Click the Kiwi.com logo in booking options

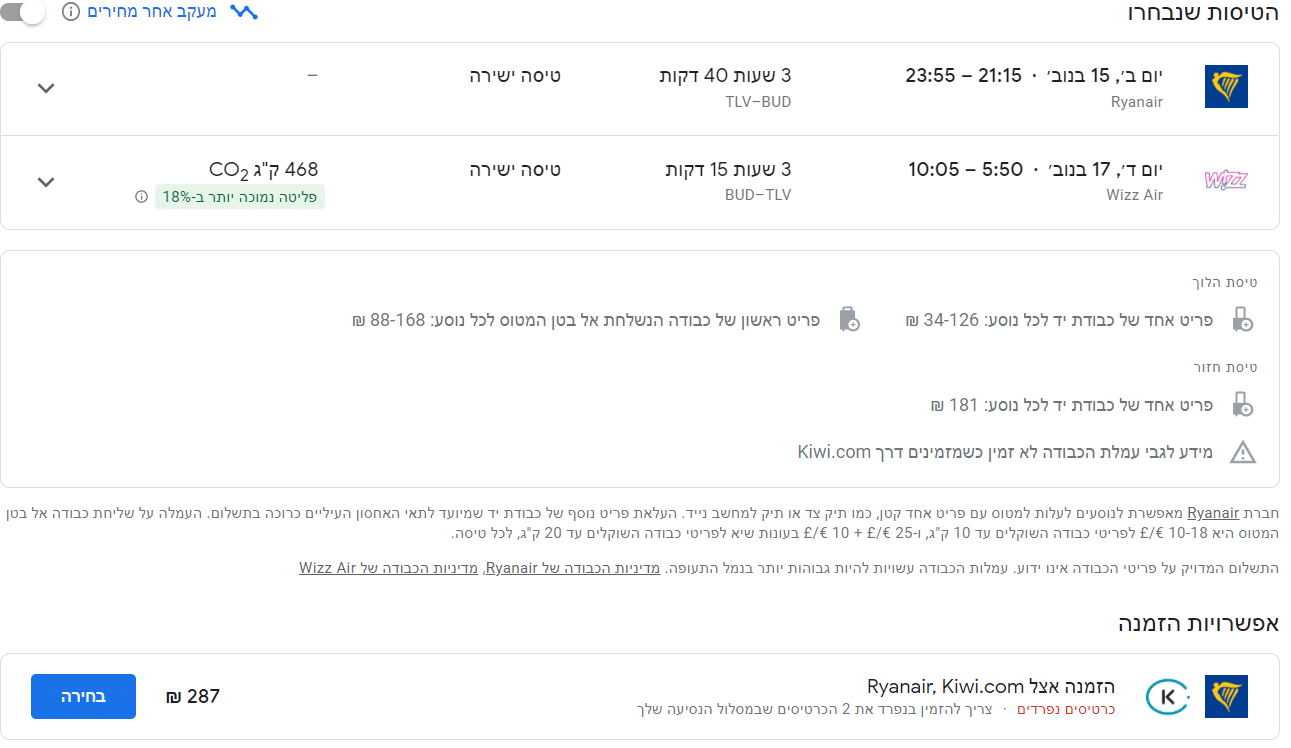[x=1167, y=697]
